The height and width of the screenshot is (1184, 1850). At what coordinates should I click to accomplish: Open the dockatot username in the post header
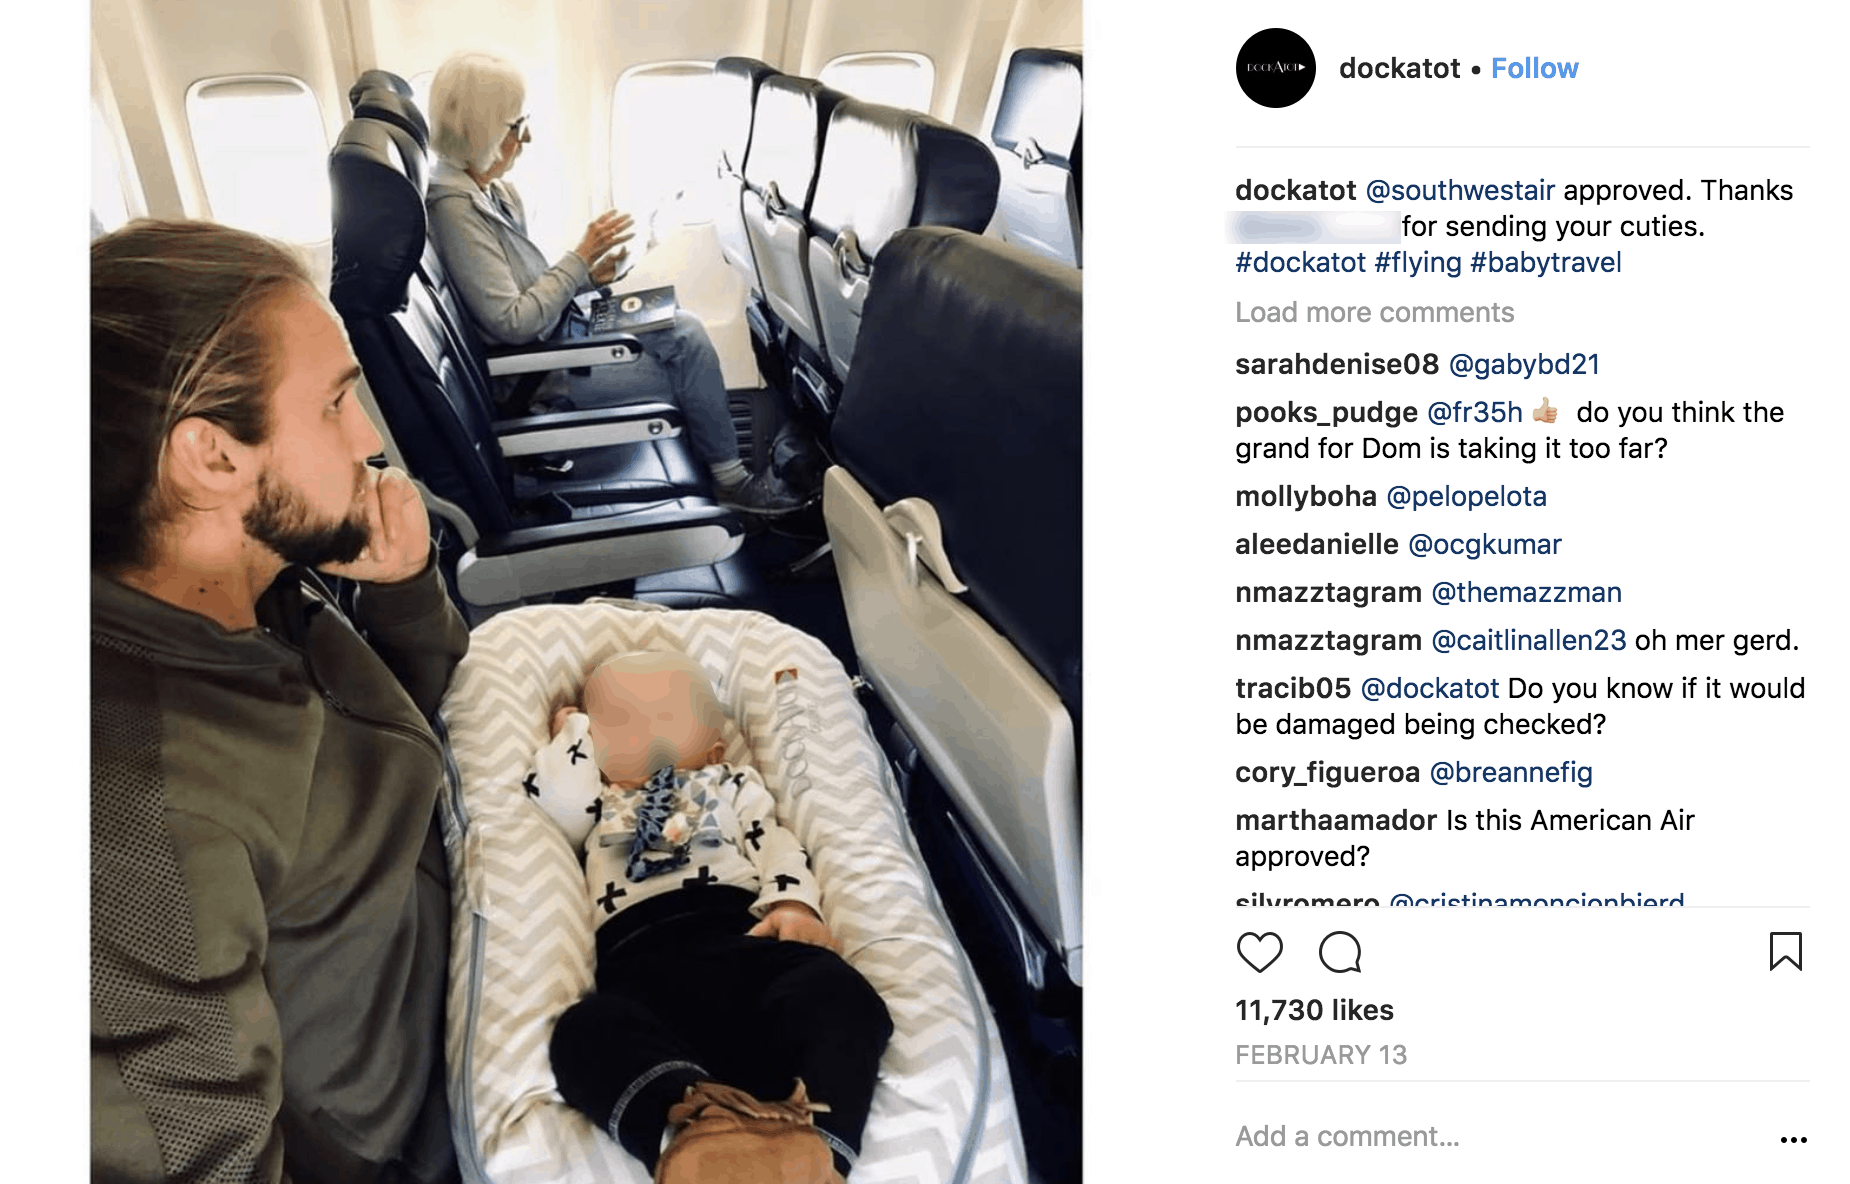coord(1399,68)
